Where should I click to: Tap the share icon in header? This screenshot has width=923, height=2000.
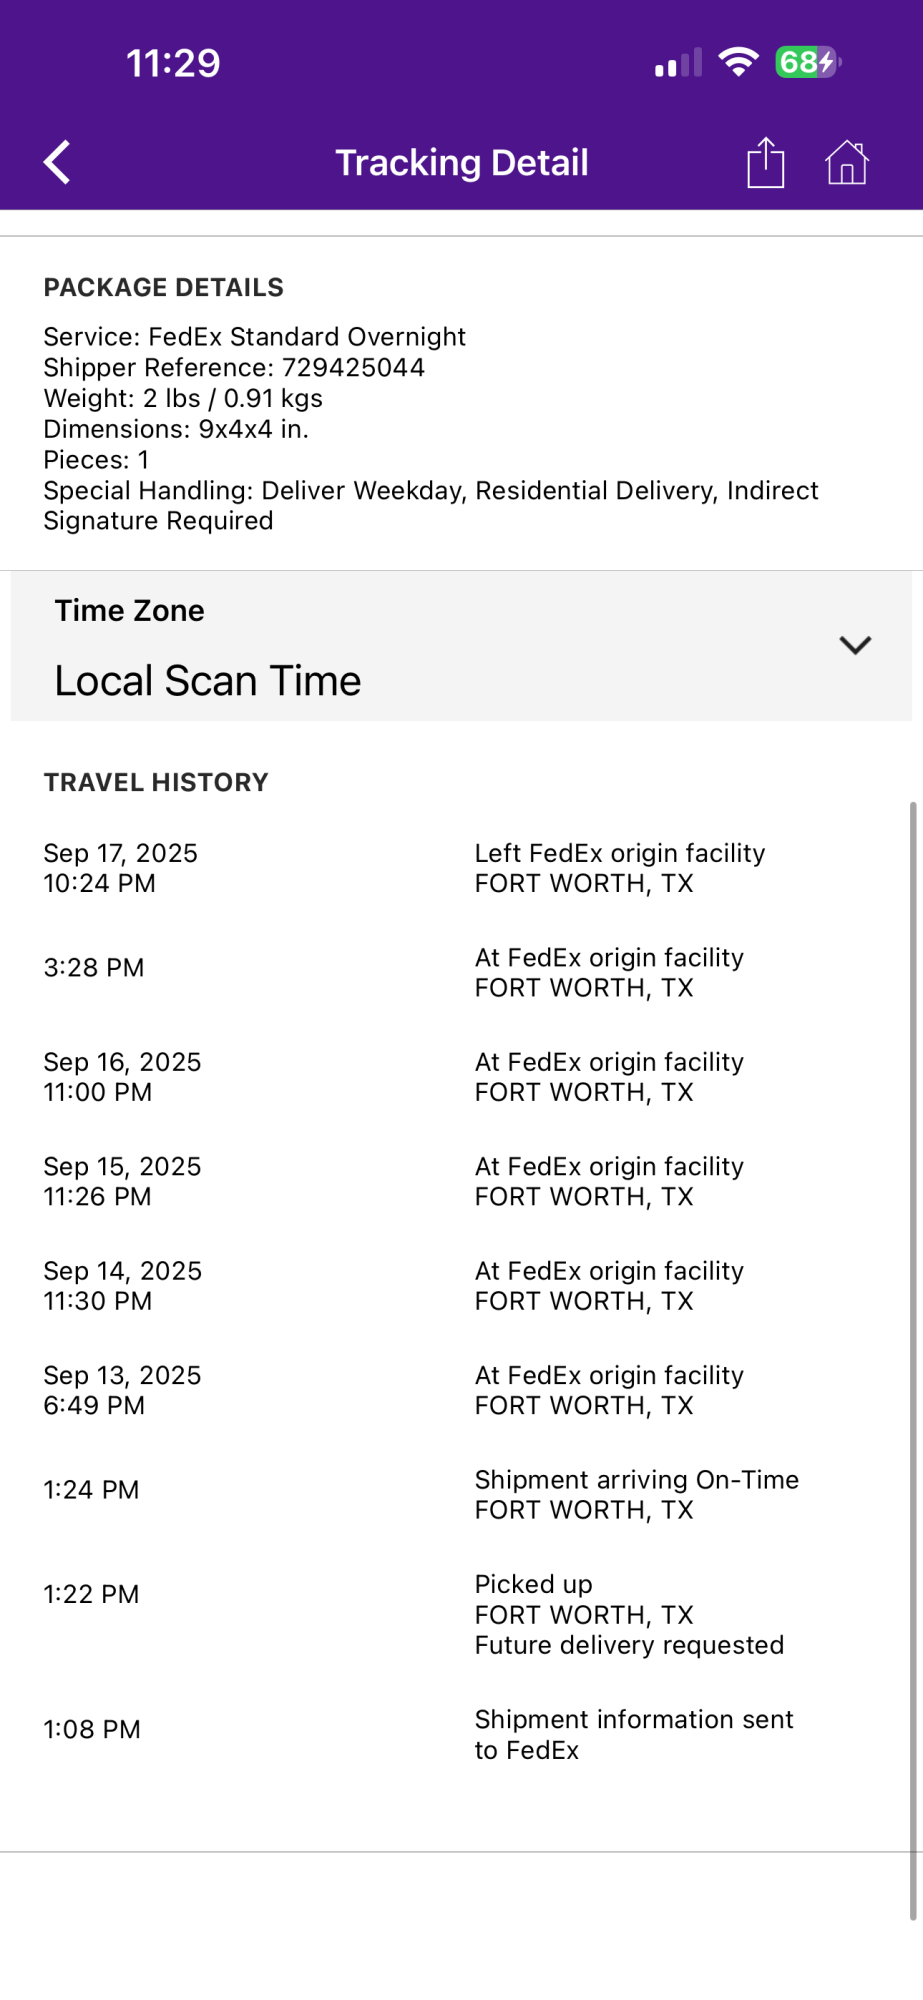[765, 163]
